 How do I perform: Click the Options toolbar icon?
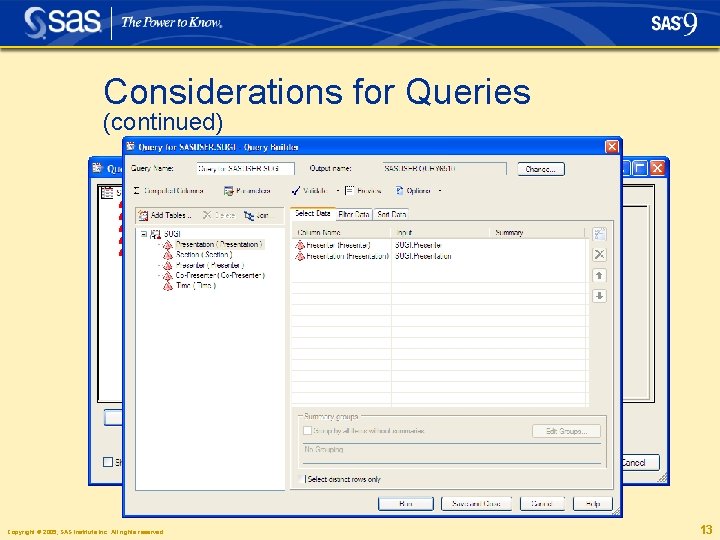399,191
